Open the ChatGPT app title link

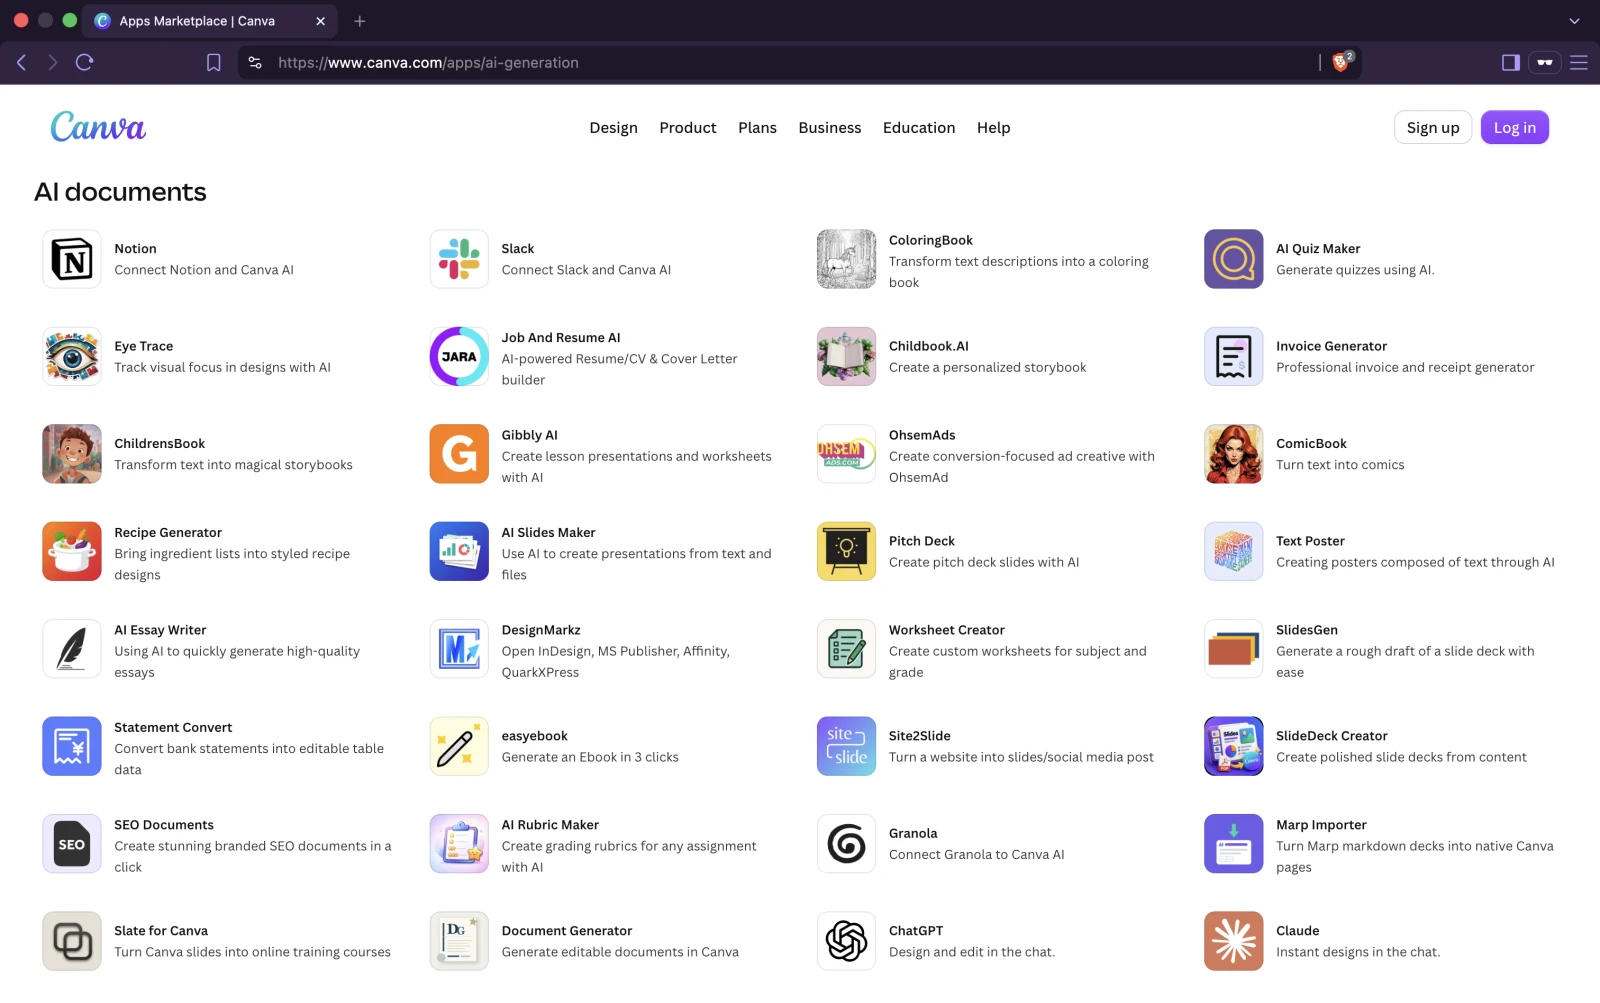[x=916, y=931]
